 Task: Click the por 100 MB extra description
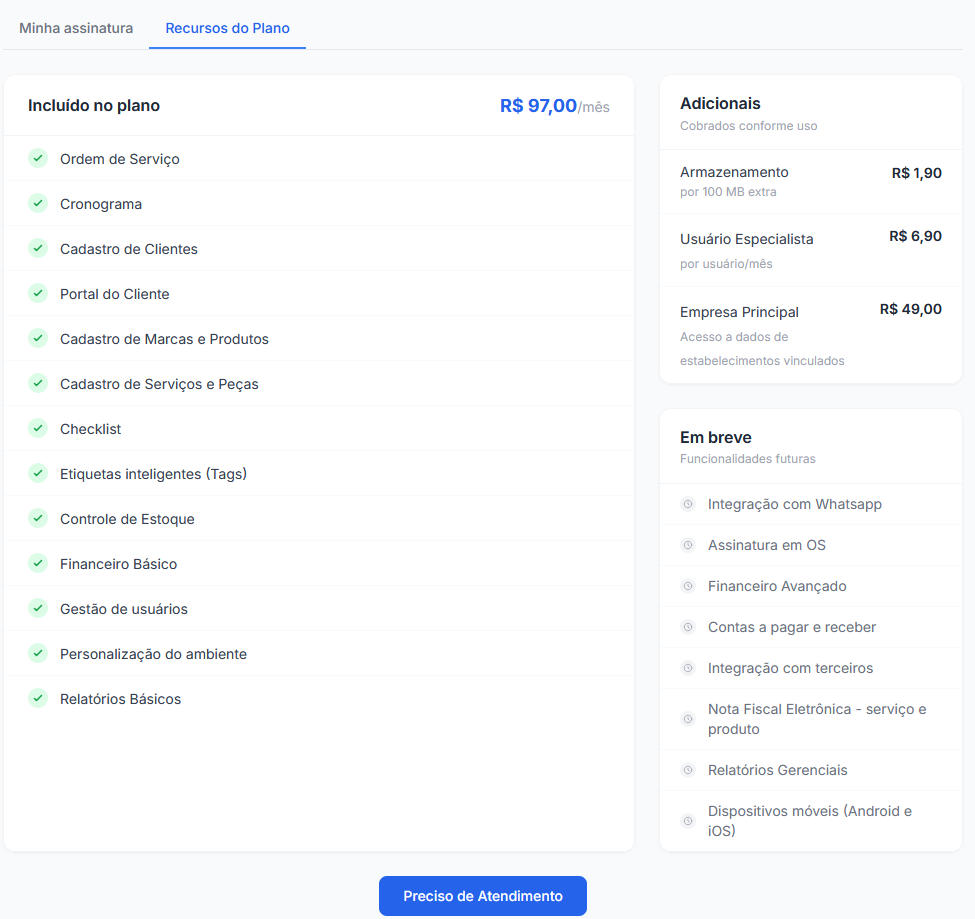pos(728,192)
